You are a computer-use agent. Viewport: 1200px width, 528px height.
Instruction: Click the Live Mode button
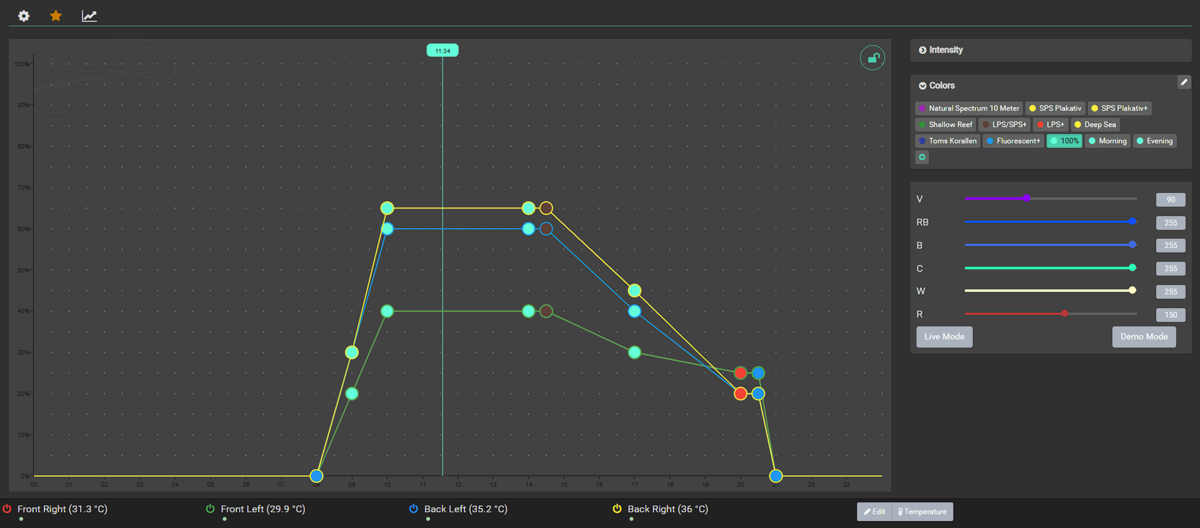[x=944, y=337]
